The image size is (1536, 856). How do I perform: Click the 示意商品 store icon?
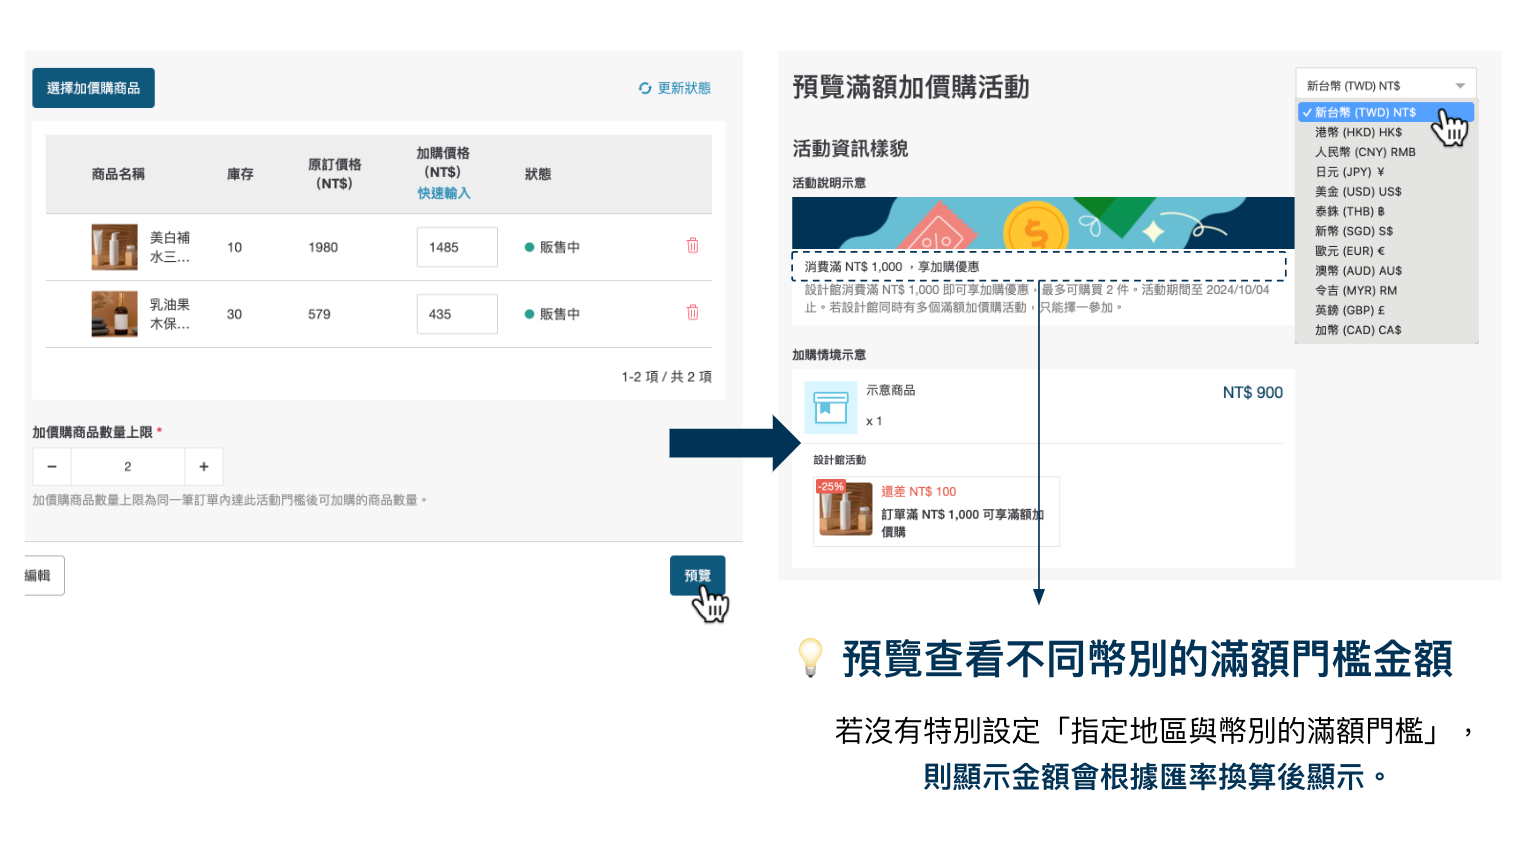tap(830, 407)
